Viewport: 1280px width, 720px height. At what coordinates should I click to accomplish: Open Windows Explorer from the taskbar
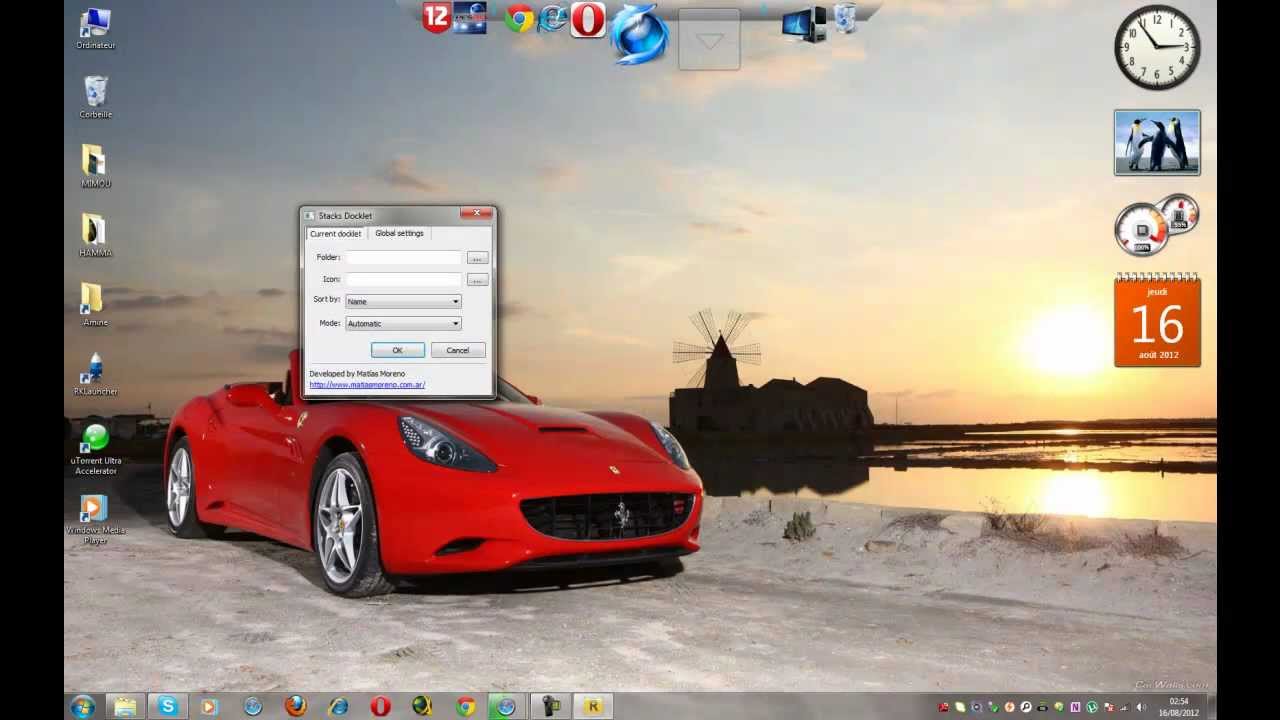pyautogui.click(x=125, y=706)
